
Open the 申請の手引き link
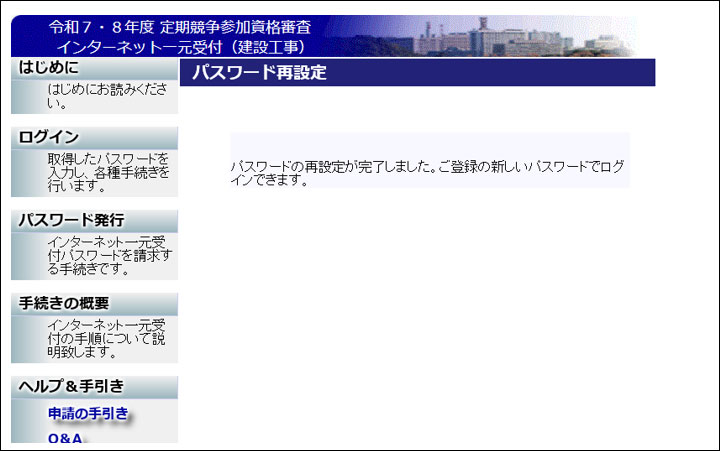point(88,413)
